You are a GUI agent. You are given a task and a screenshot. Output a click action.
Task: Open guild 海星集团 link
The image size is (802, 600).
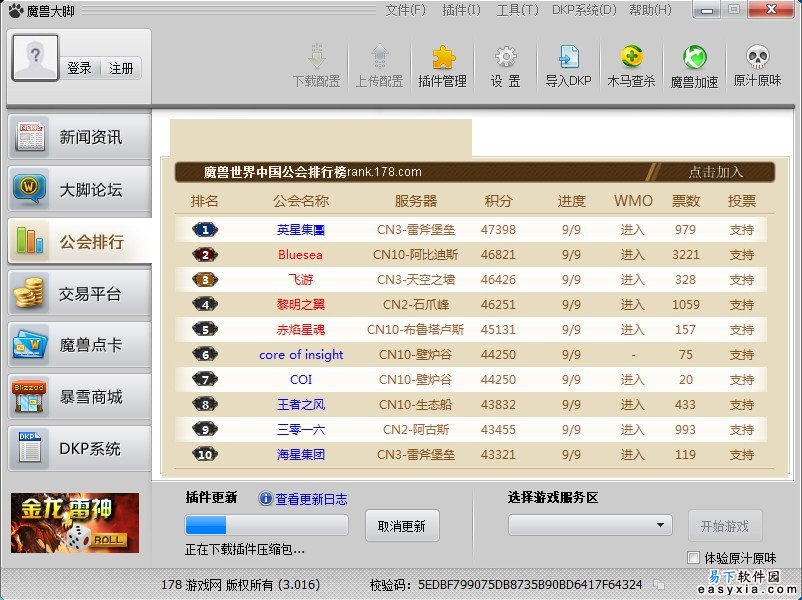(x=301, y=454)
